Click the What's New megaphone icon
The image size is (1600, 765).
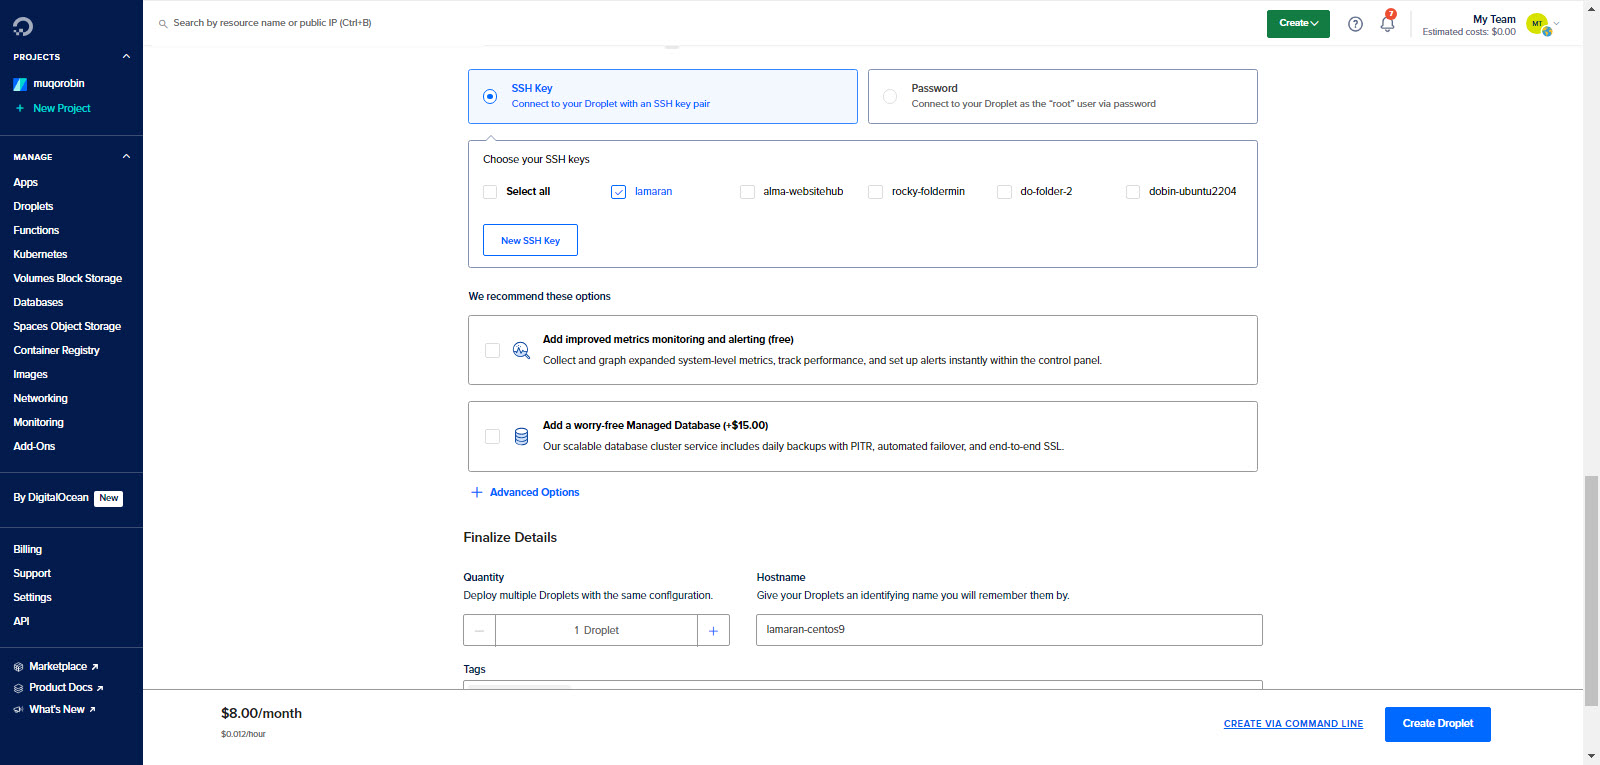[x=18, y=710]
